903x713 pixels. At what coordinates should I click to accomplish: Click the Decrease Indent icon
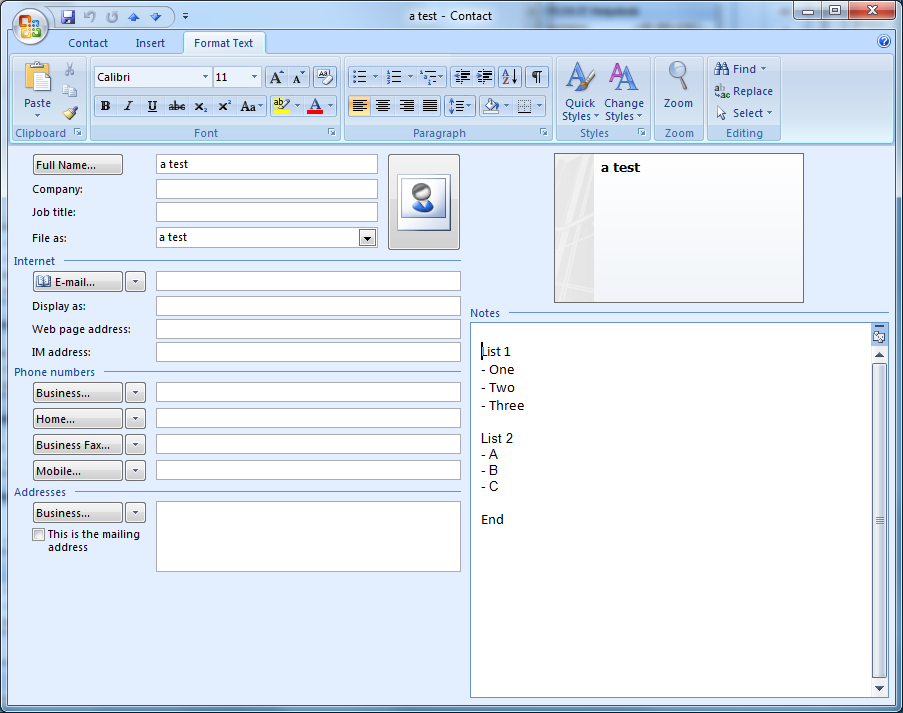point(462,77)
